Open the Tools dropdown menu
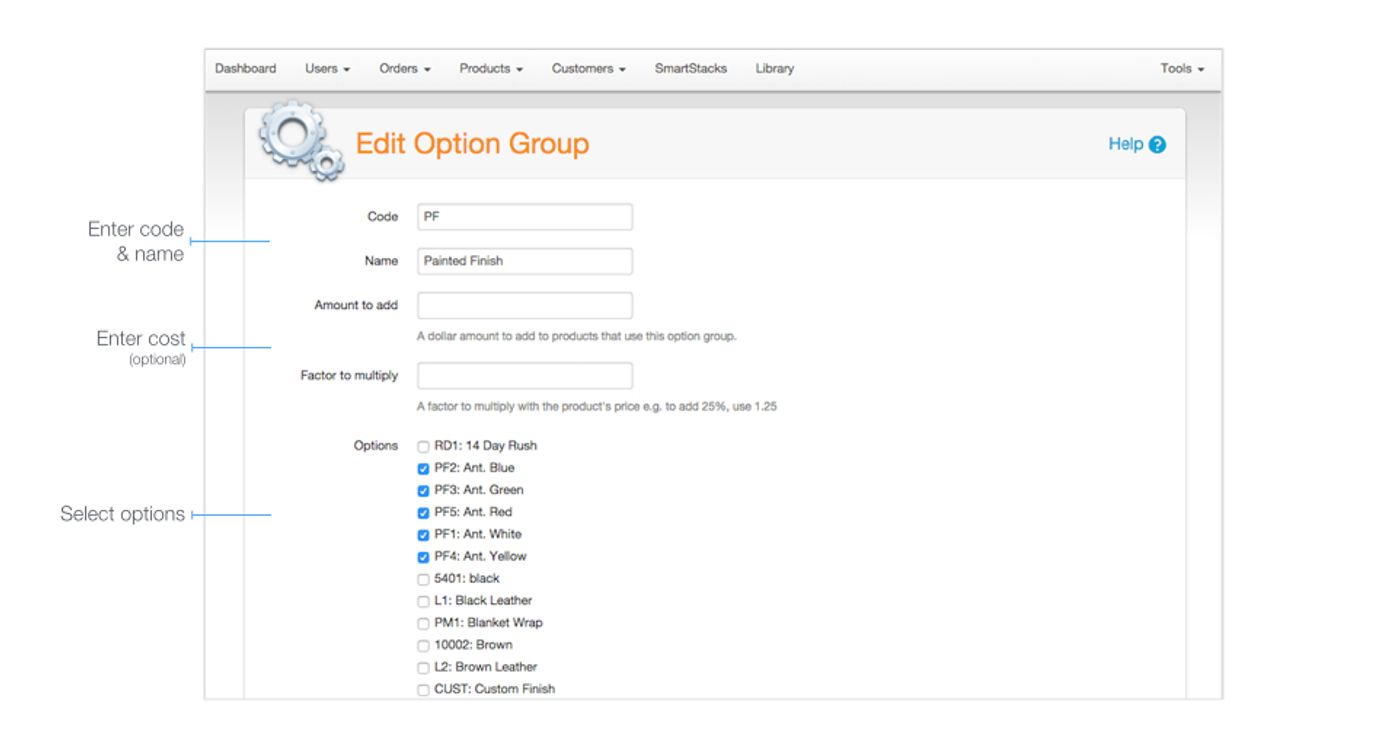The width and height of the screenshot is (1400, 754). click(x=1182, y=69)
